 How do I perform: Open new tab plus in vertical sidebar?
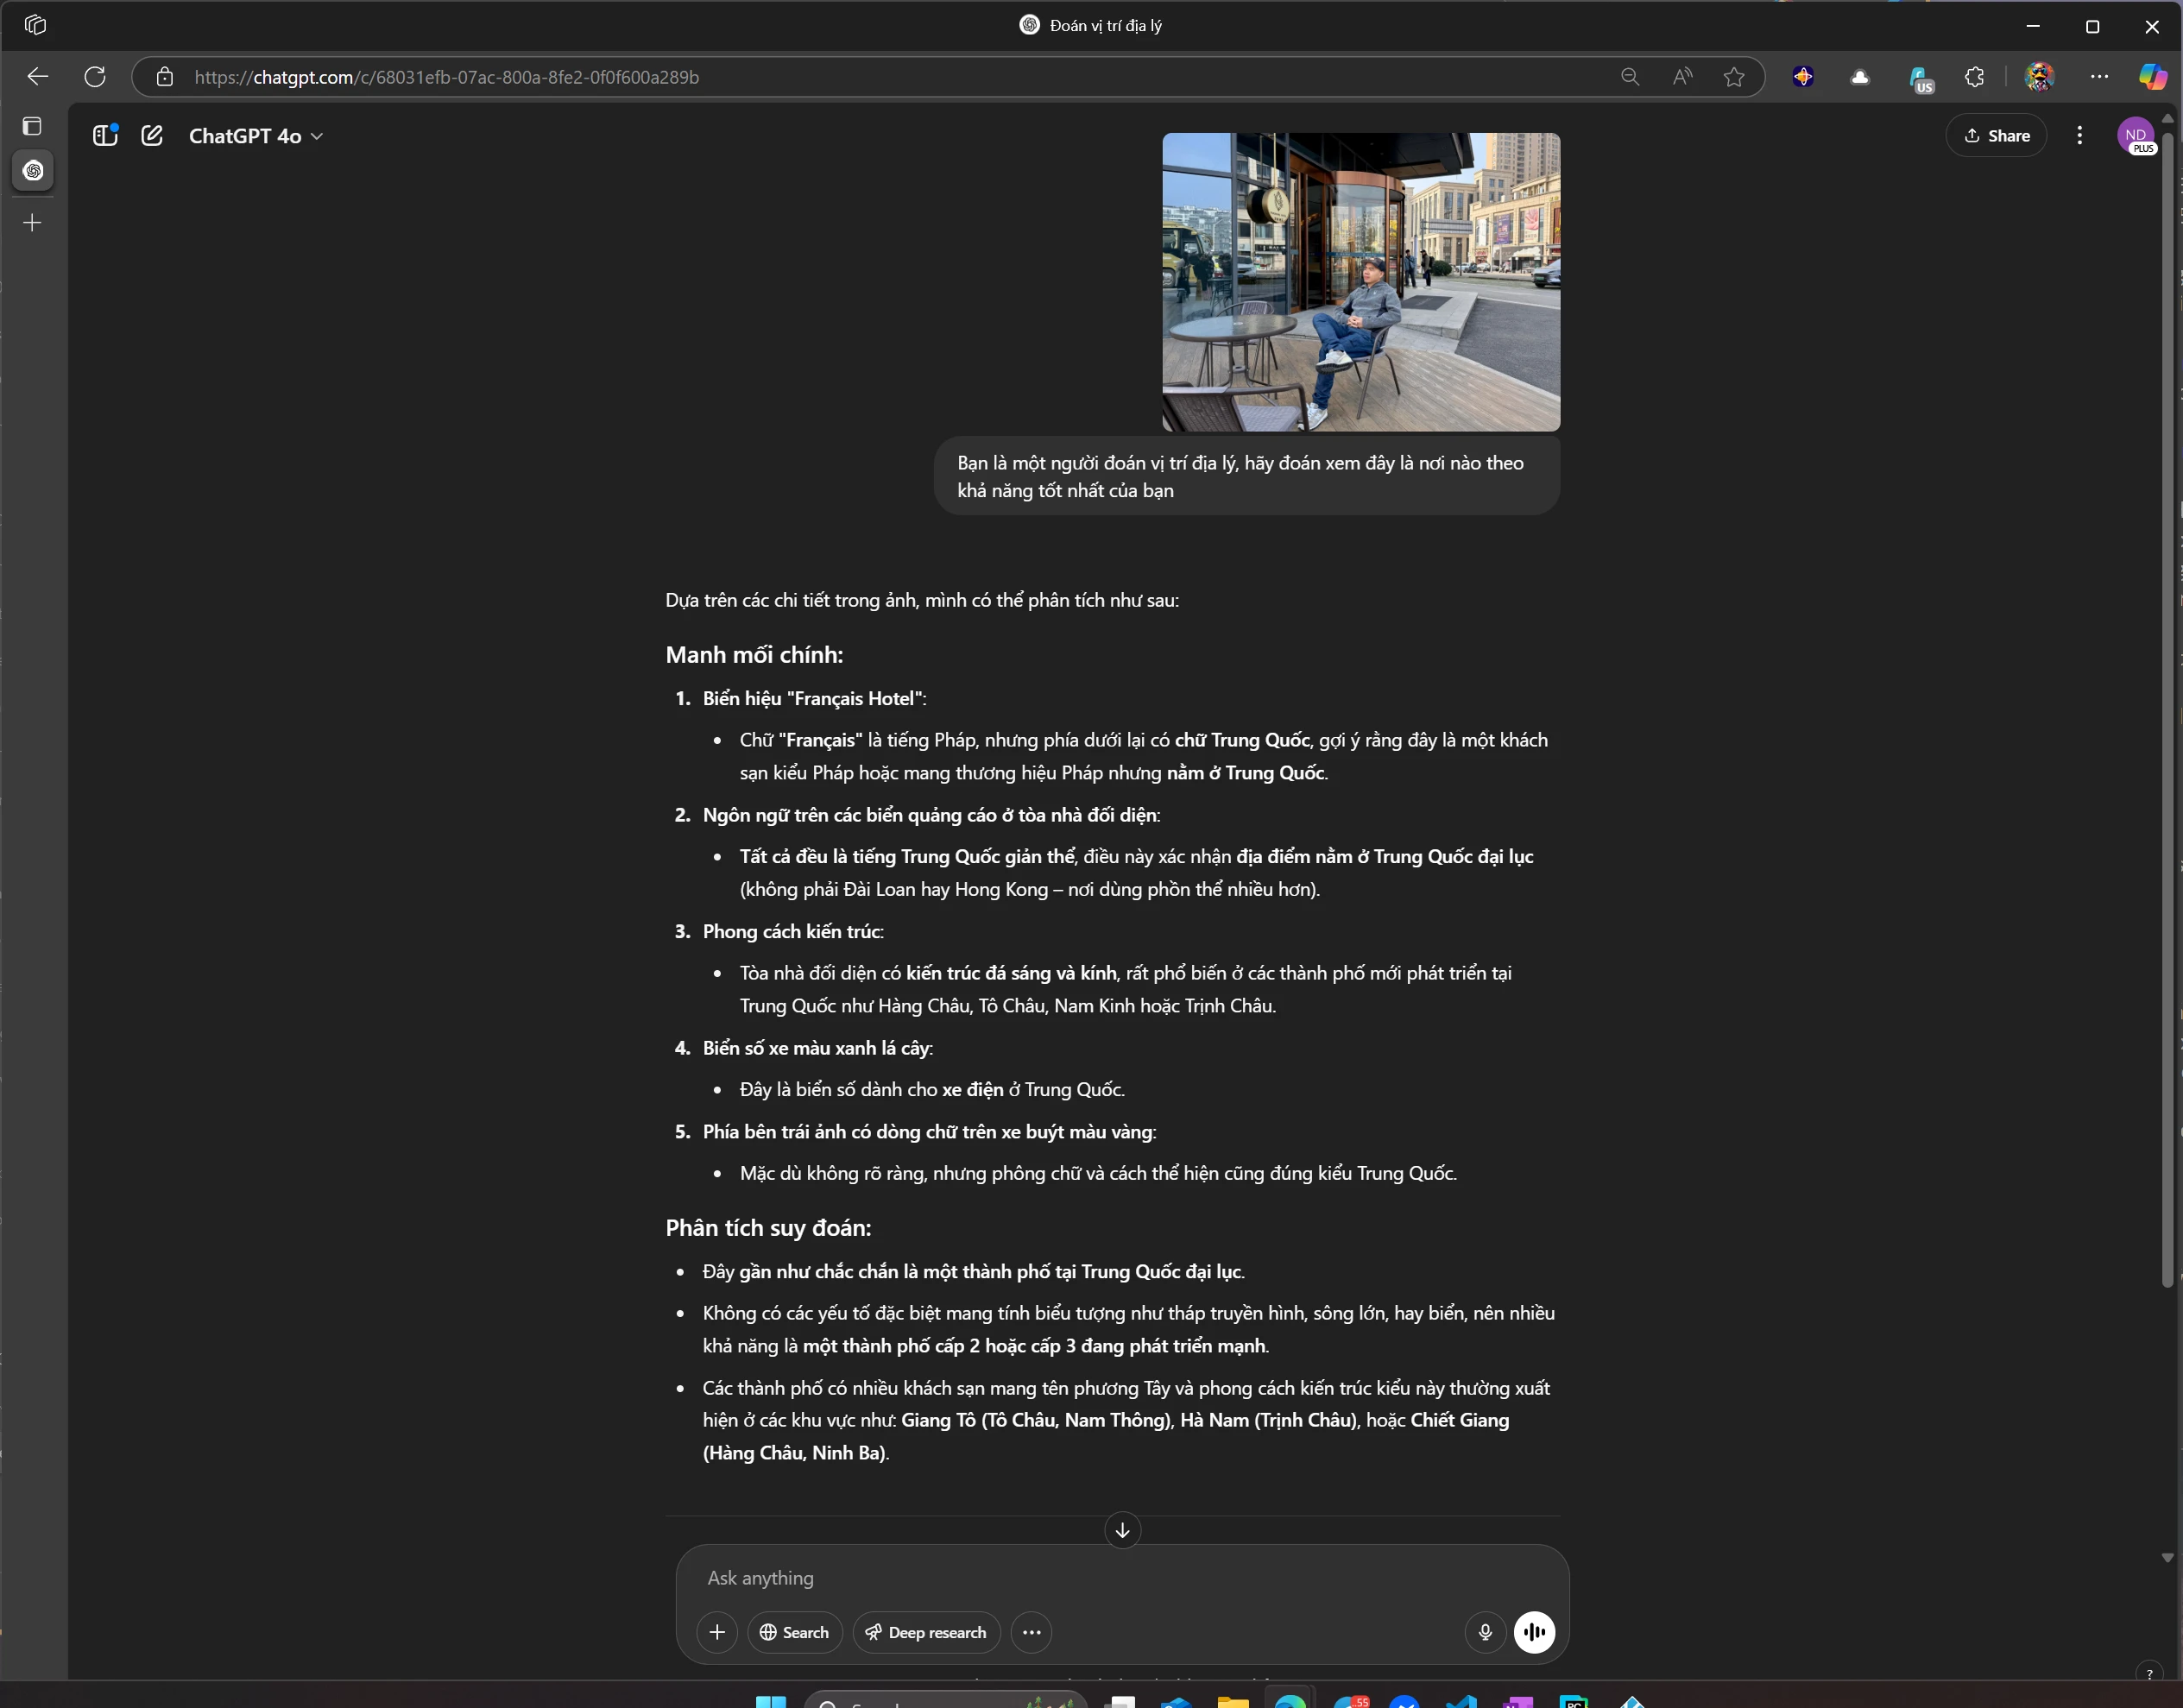coord(32,223)
